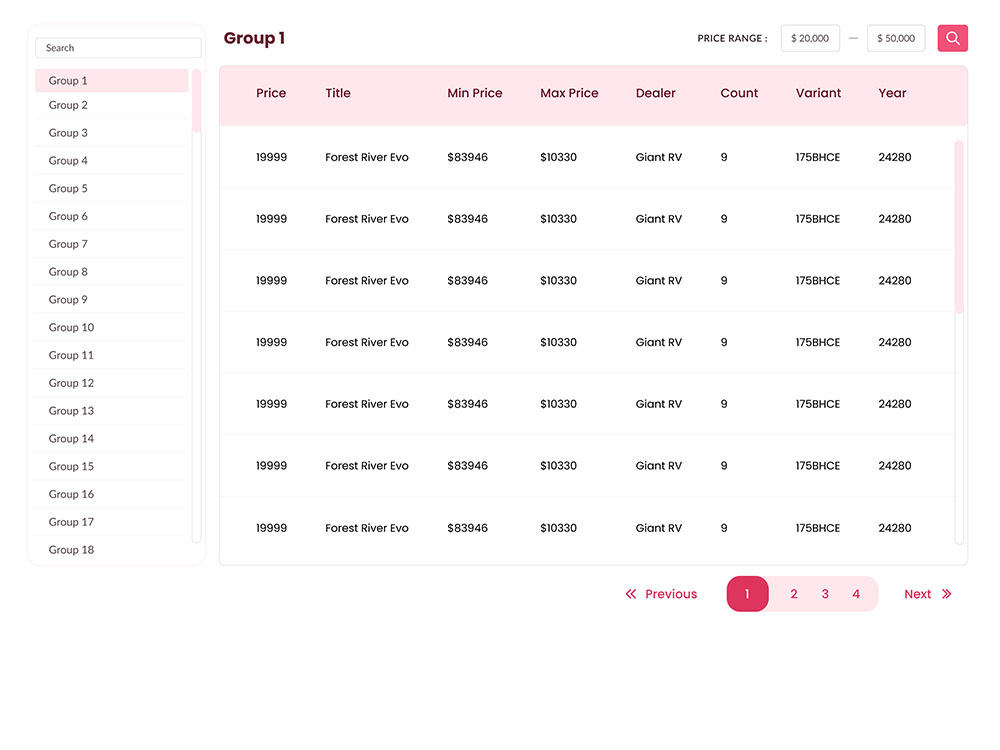Click the double-chevron icon after Next
Image resolution: width=1000 pixels, height=750 pixels.
point(946,594)
